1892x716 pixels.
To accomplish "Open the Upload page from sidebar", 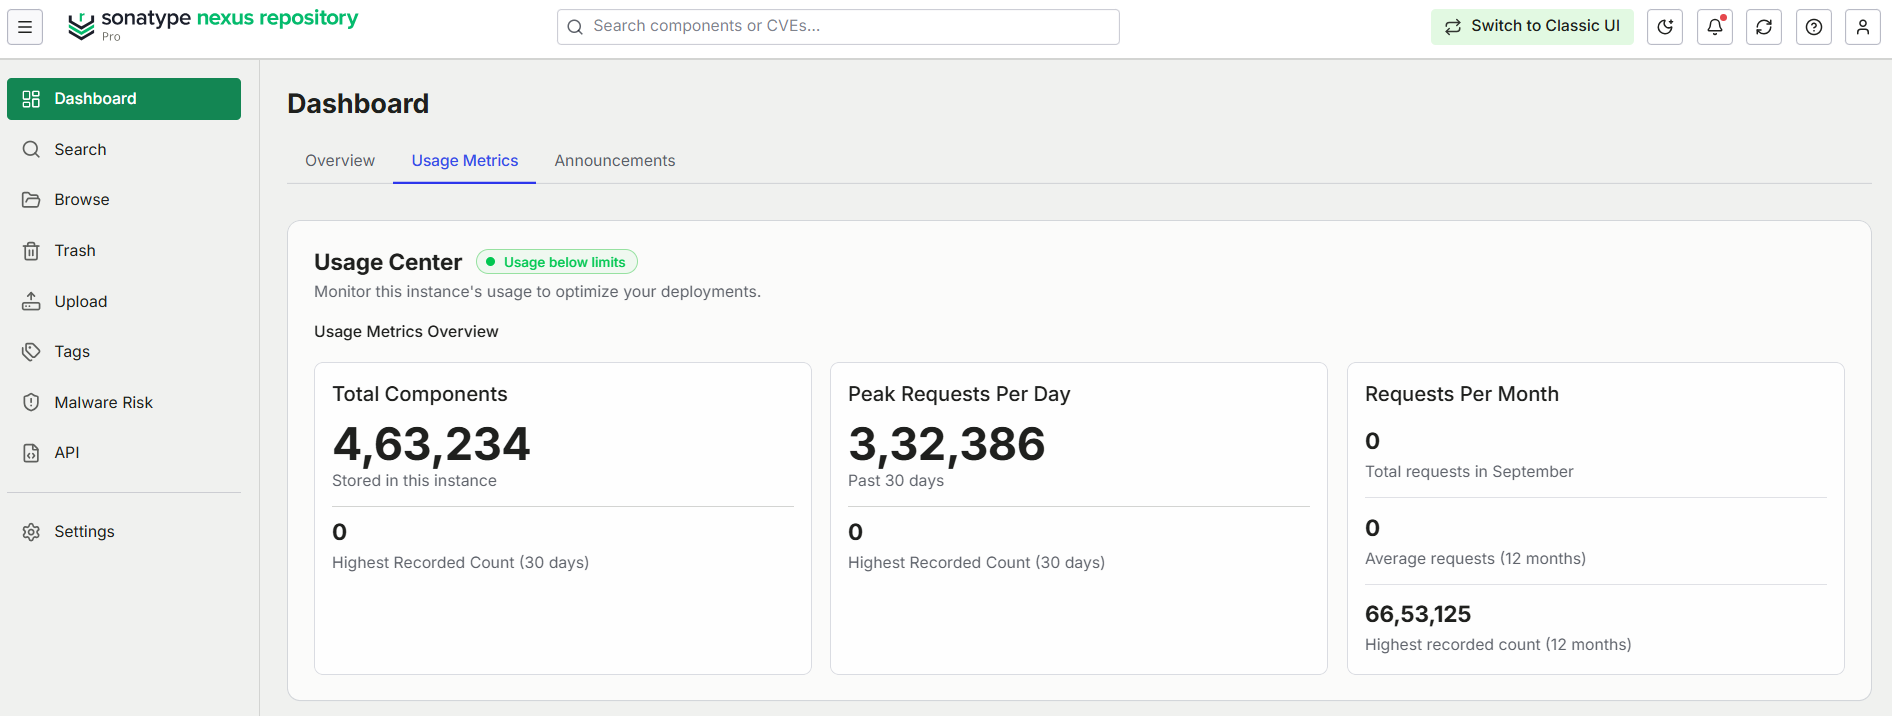I will coord(124,301).
